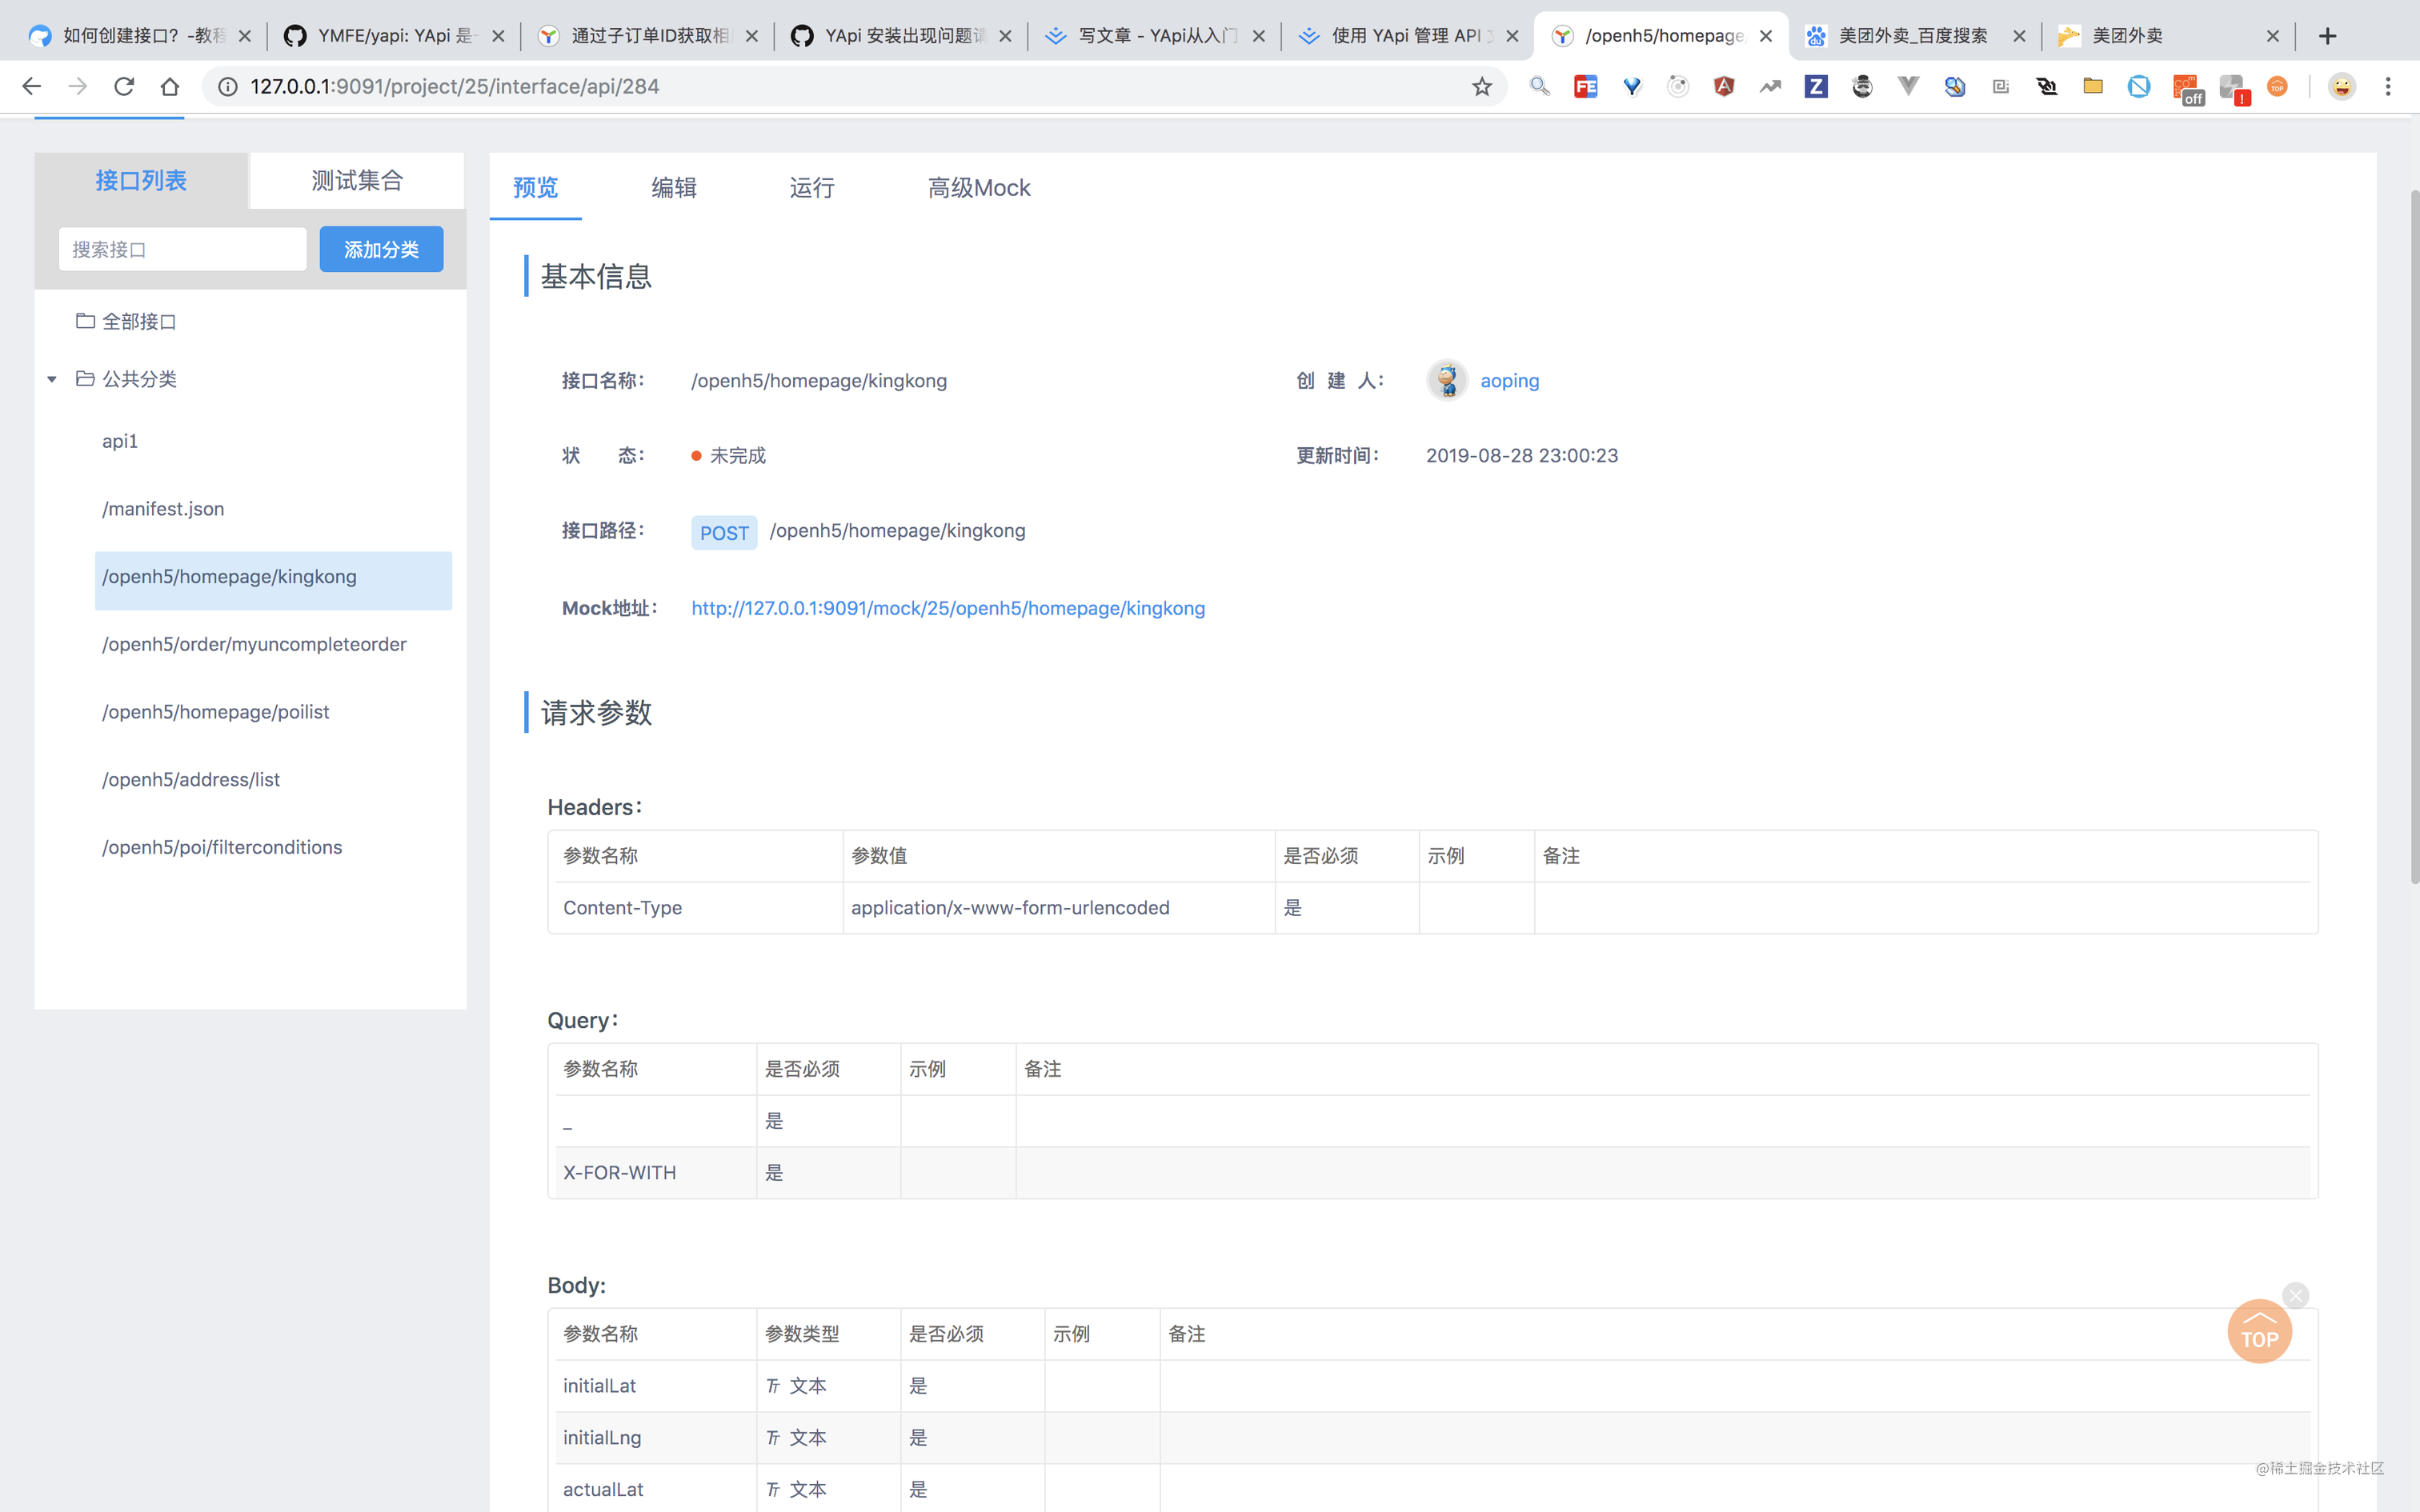Image resolution: width=2420 pixels, height=1512 pixels.
Task: Open the blue Z extension icon
Action: (1816, 86)
